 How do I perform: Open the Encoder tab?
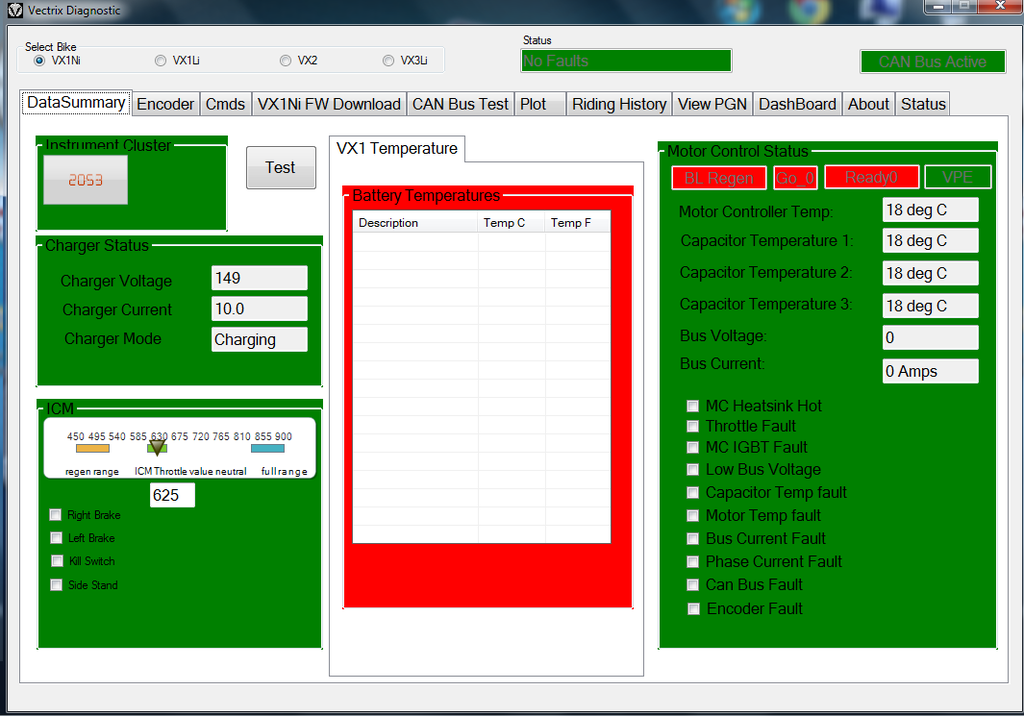pos(165,105)
